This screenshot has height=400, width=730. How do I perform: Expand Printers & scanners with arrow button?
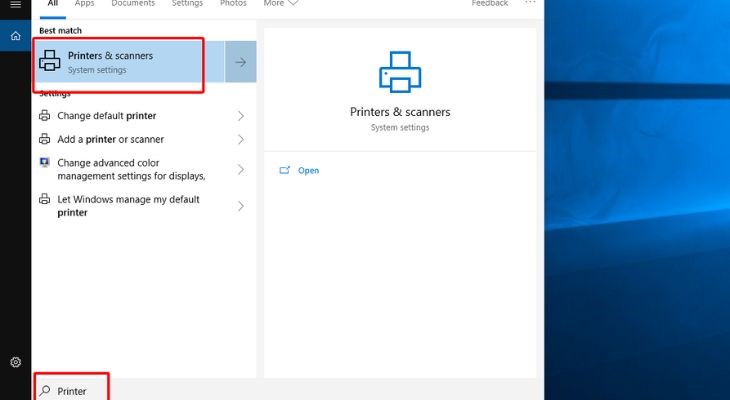pos(241,62)
